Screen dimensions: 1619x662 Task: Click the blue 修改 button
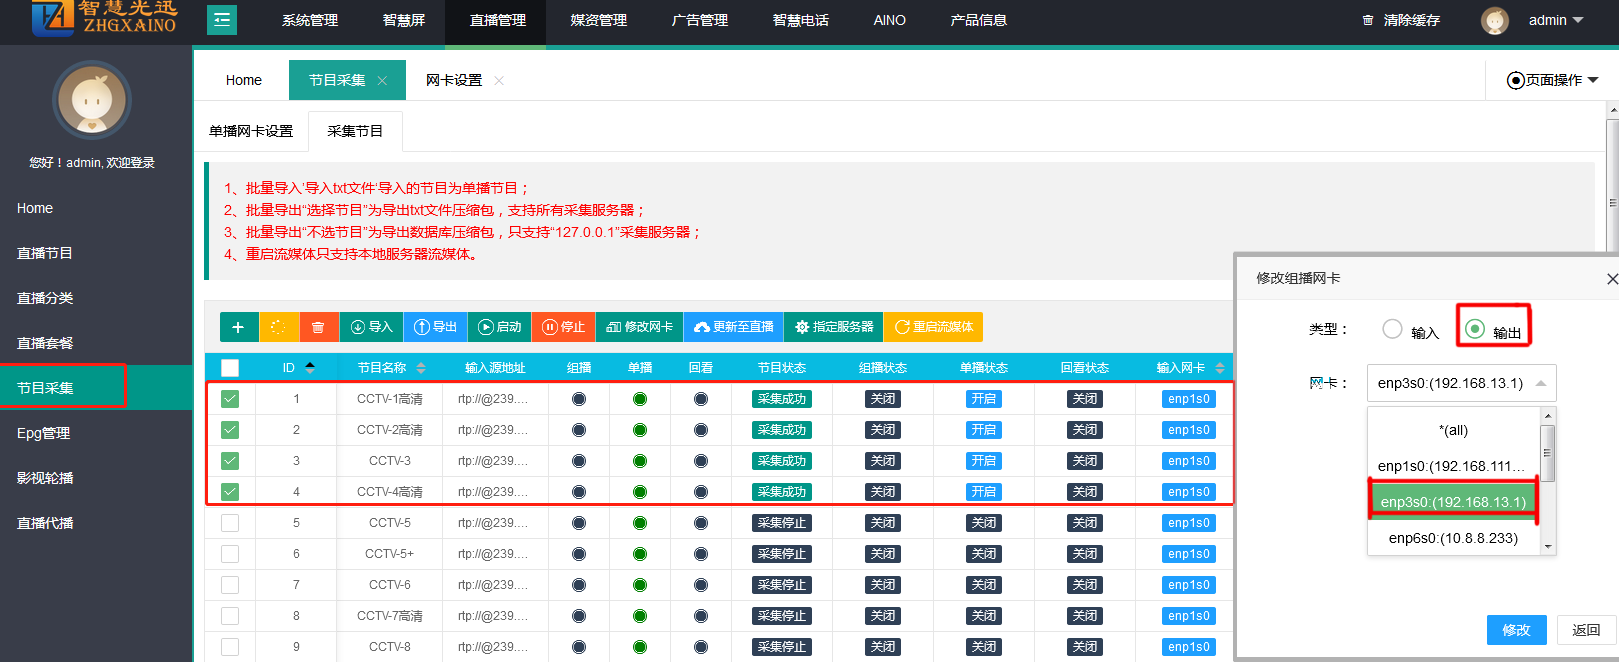click(1516, 630)
